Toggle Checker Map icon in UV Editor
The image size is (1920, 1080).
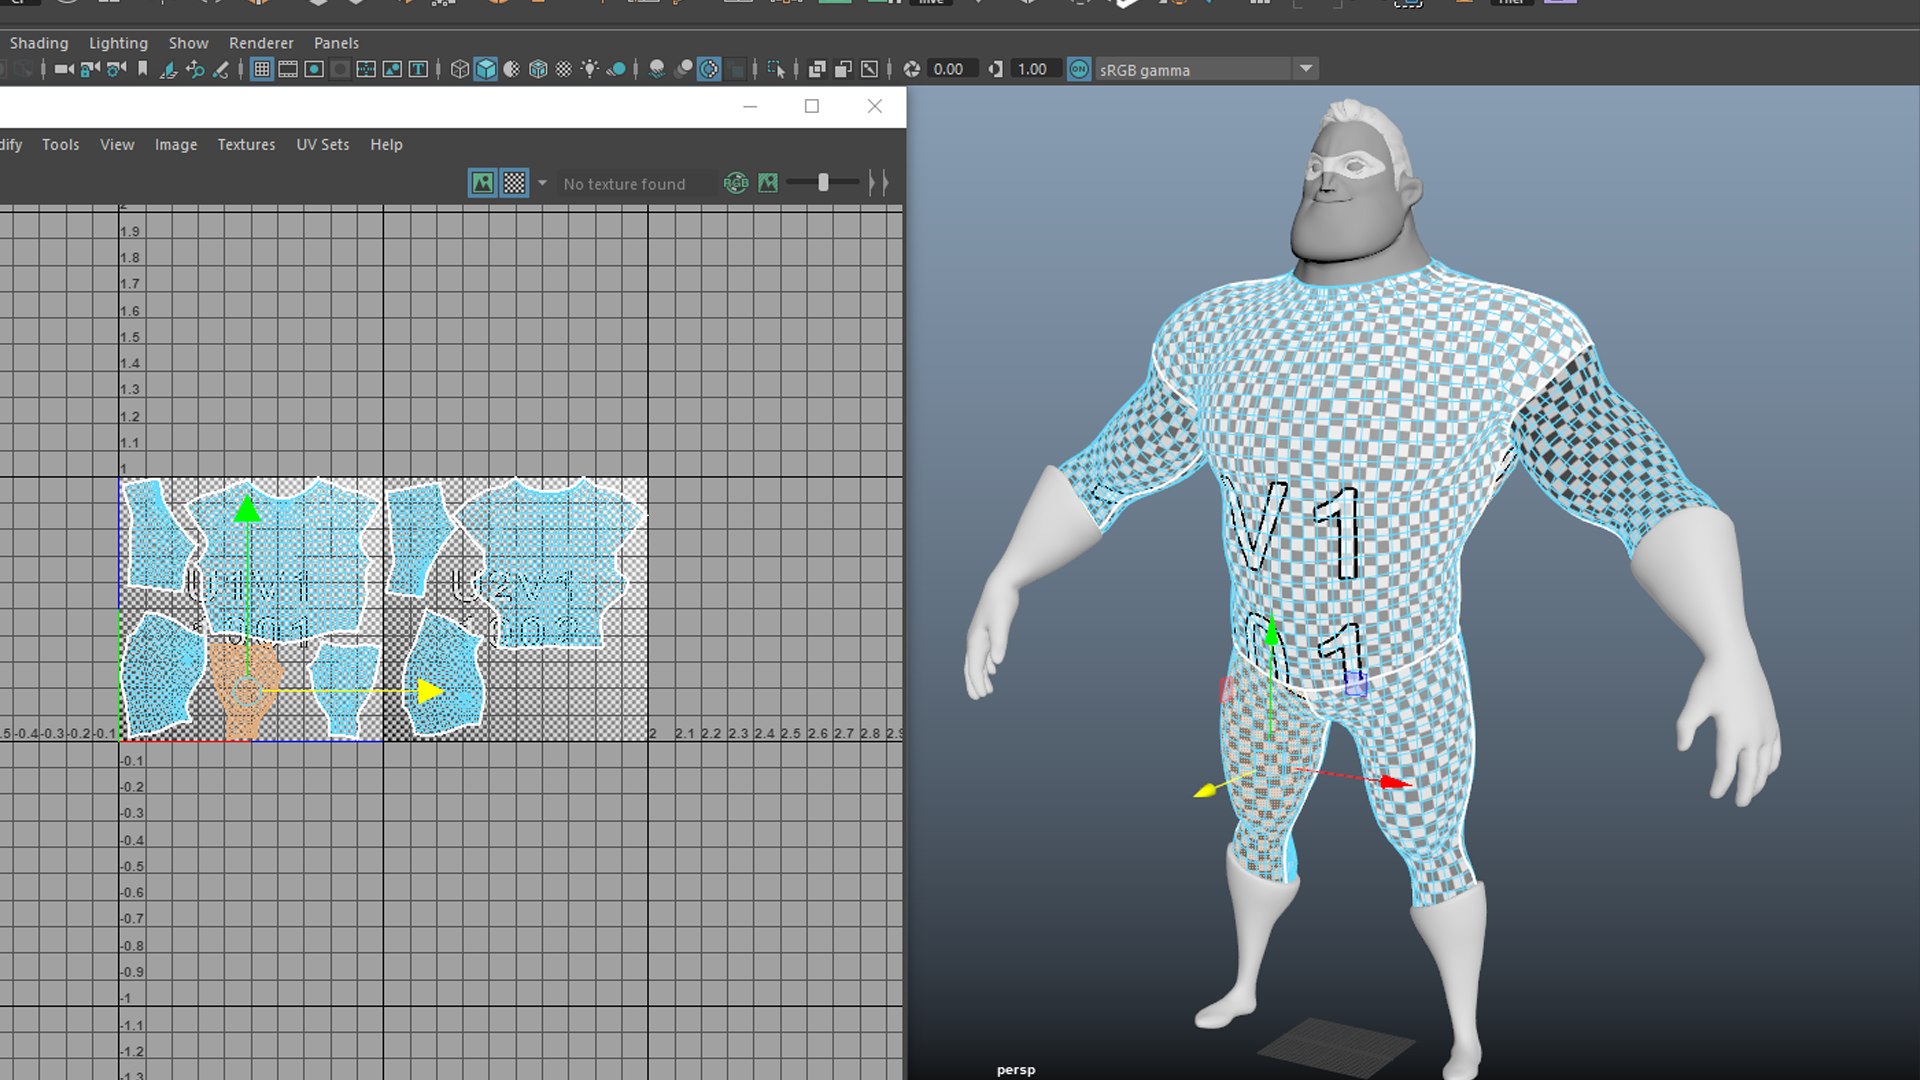514,183
